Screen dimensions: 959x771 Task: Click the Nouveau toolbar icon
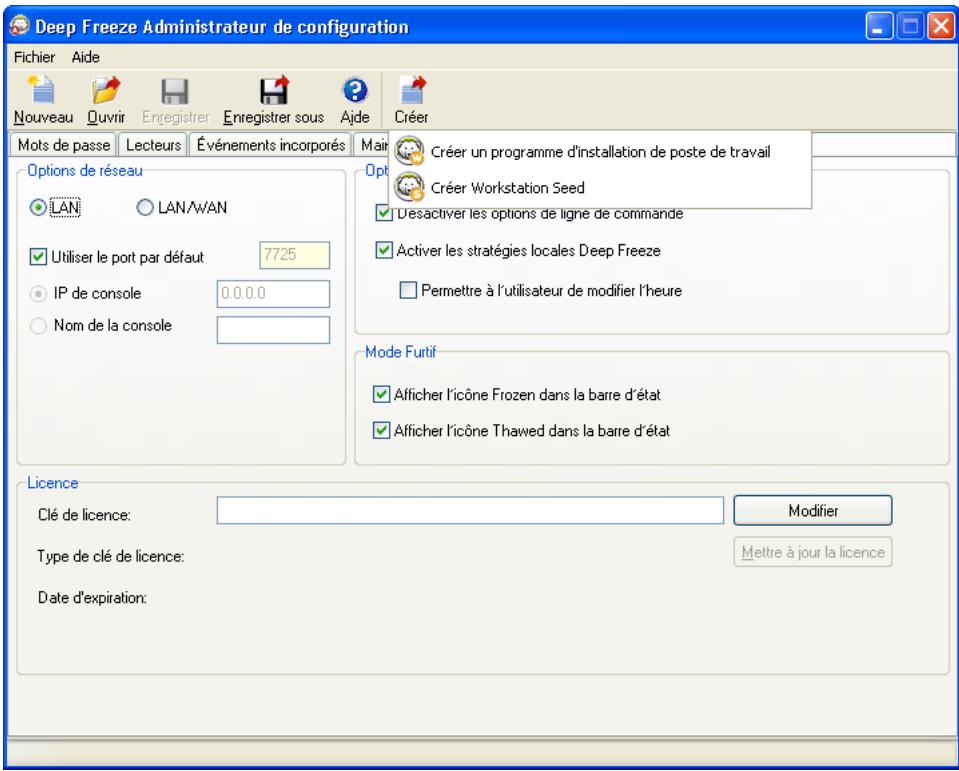coord(43,90)
